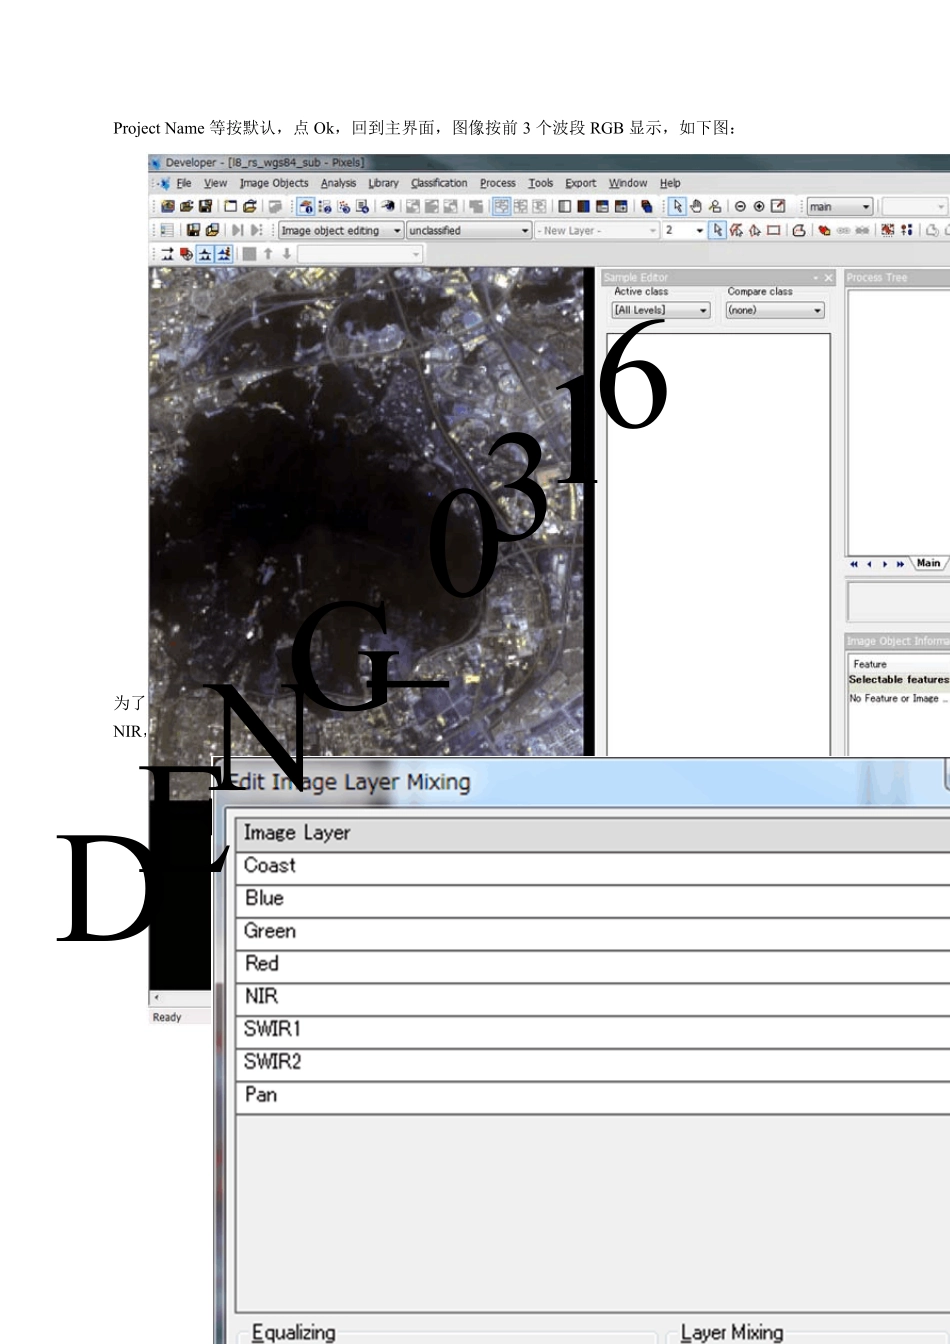
Task: Select the rectangle selection tool
Action: point(773,230)
